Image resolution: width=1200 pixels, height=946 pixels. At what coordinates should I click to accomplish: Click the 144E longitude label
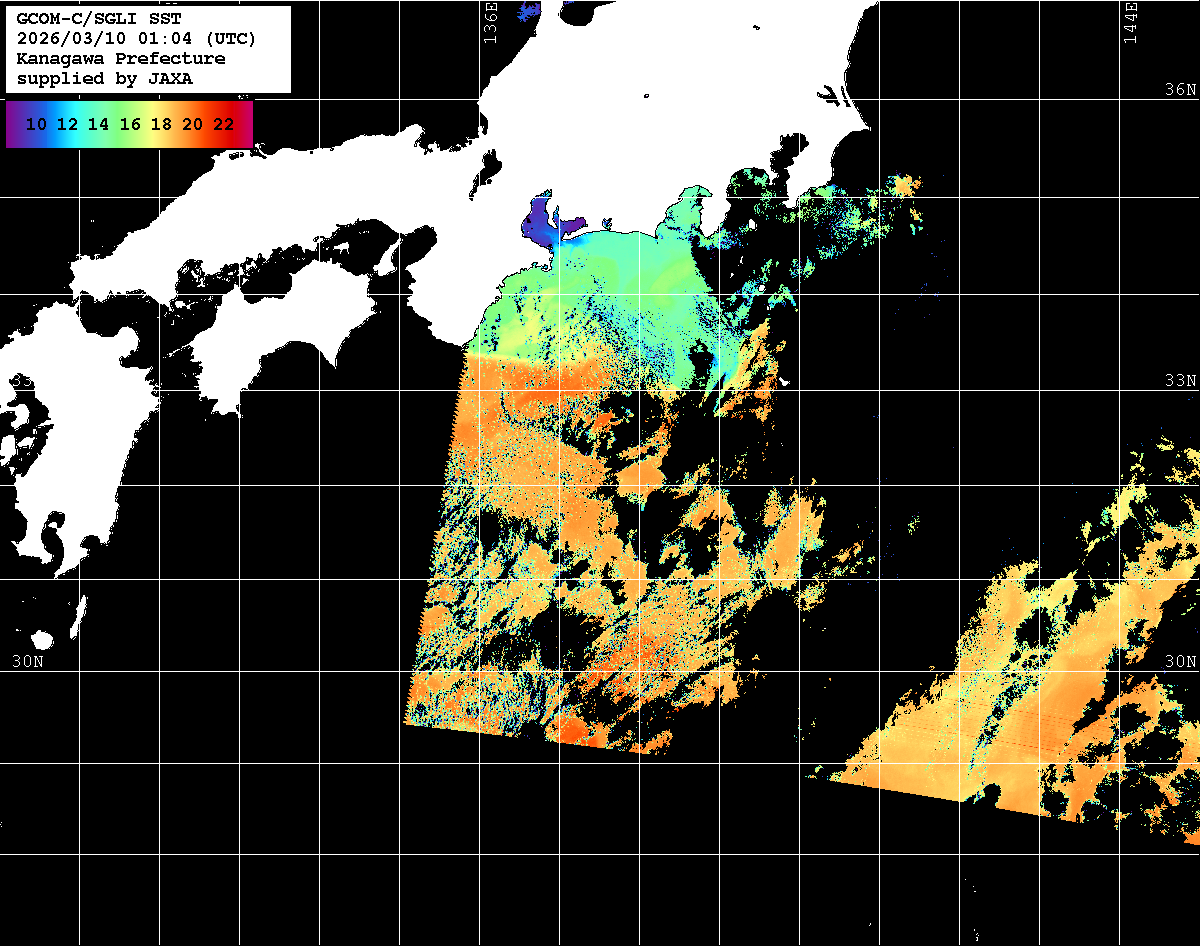(1131, 20)
